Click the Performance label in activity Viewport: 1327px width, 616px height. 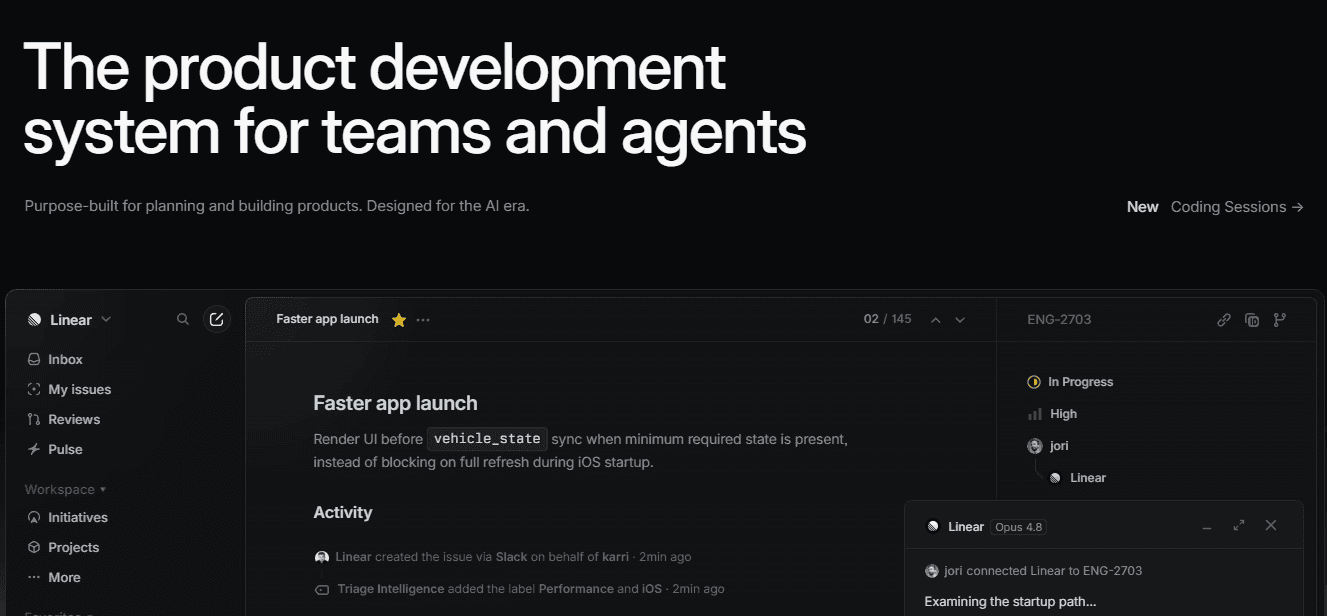click(x=576, y=589)
